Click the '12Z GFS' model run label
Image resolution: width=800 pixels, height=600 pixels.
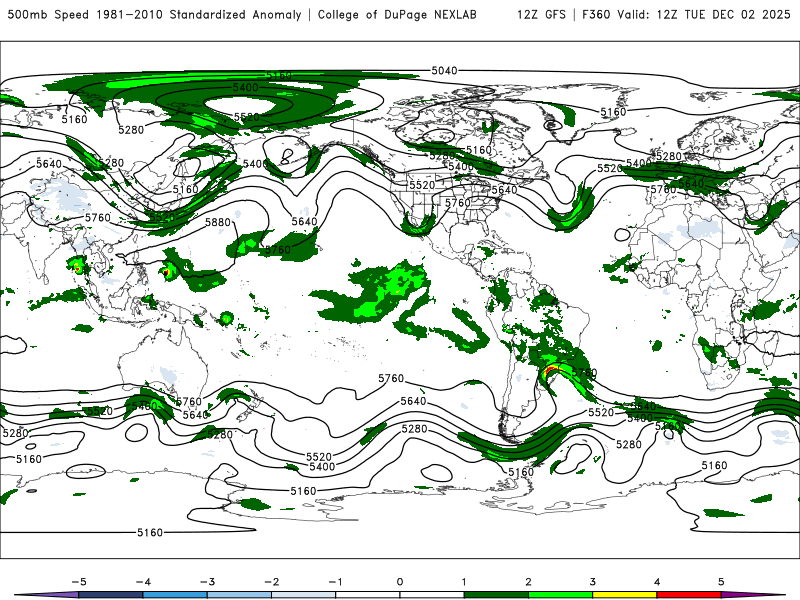coord(541,14)
